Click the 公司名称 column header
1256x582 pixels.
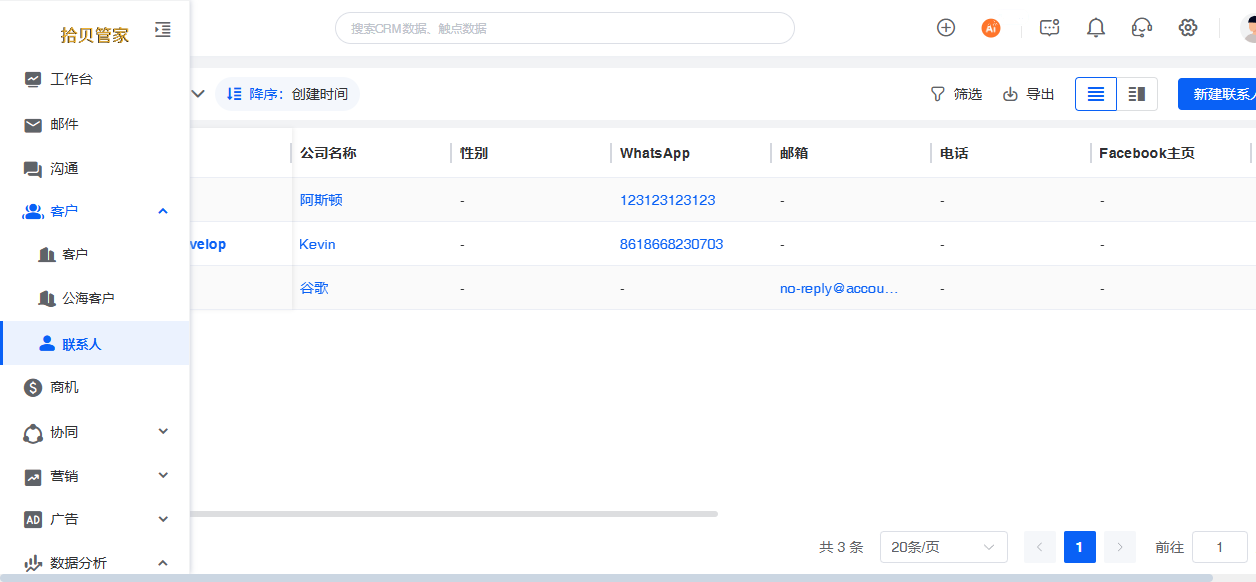click(328, 153)
